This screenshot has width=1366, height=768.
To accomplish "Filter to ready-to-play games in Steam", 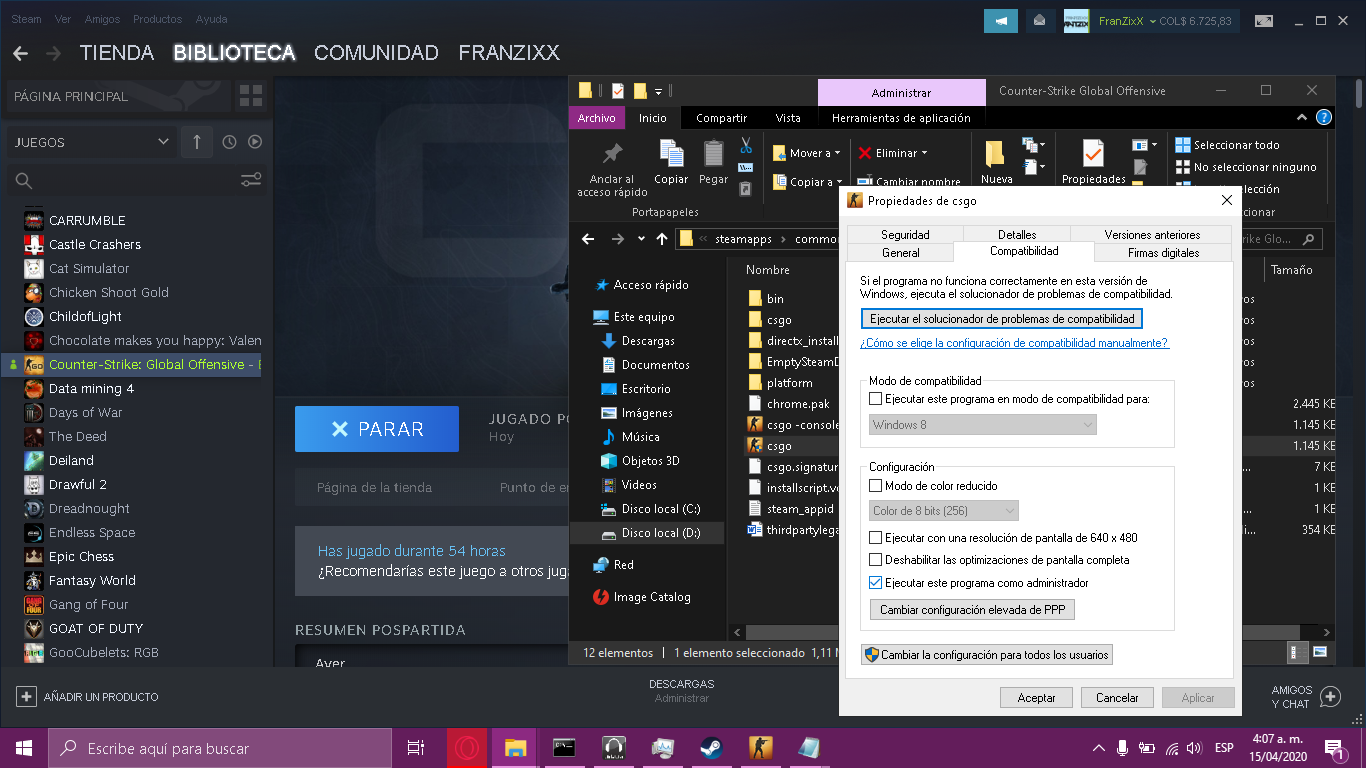I will coord(255,142).
